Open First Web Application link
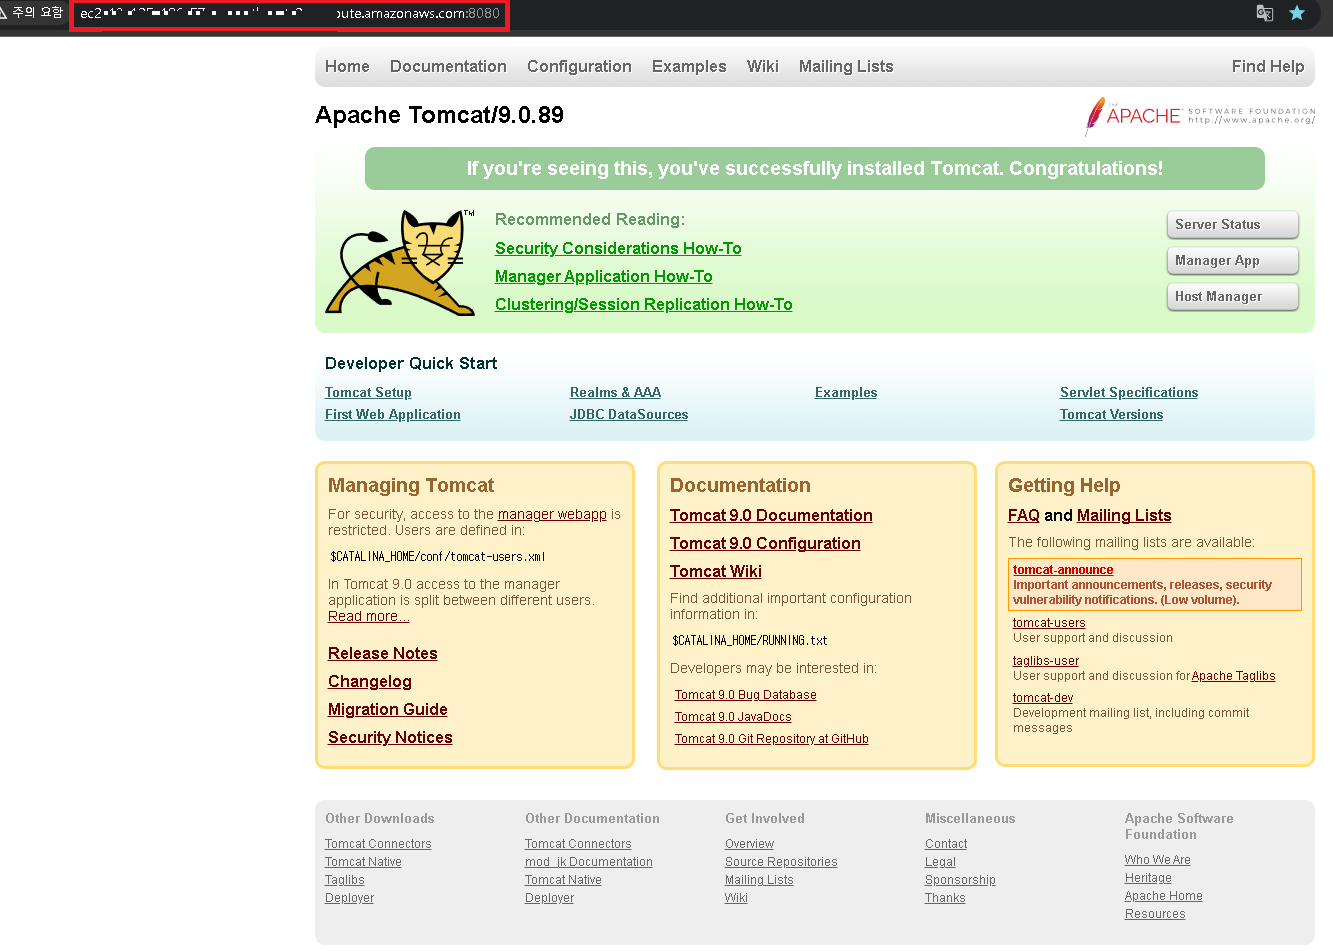 [393, 414]
